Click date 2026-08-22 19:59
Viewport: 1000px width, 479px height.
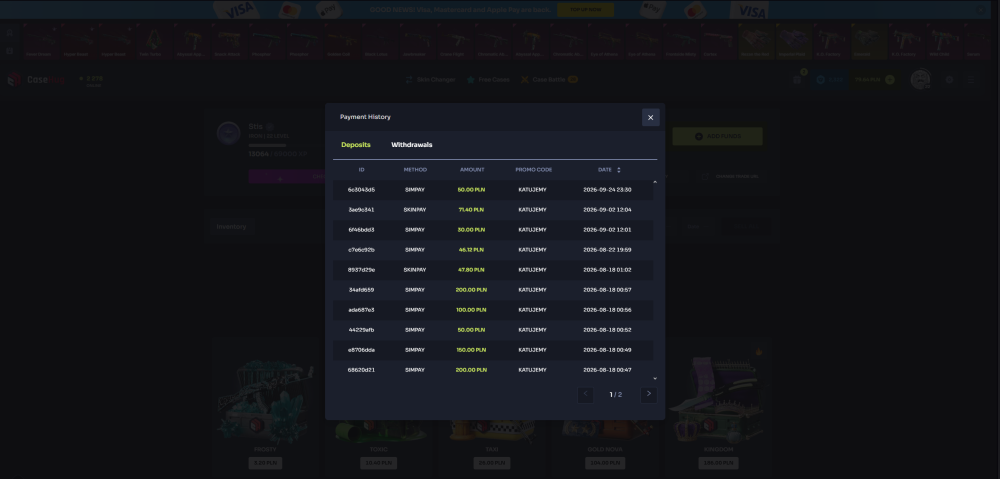pyautogui.click(x=607, y=249)
